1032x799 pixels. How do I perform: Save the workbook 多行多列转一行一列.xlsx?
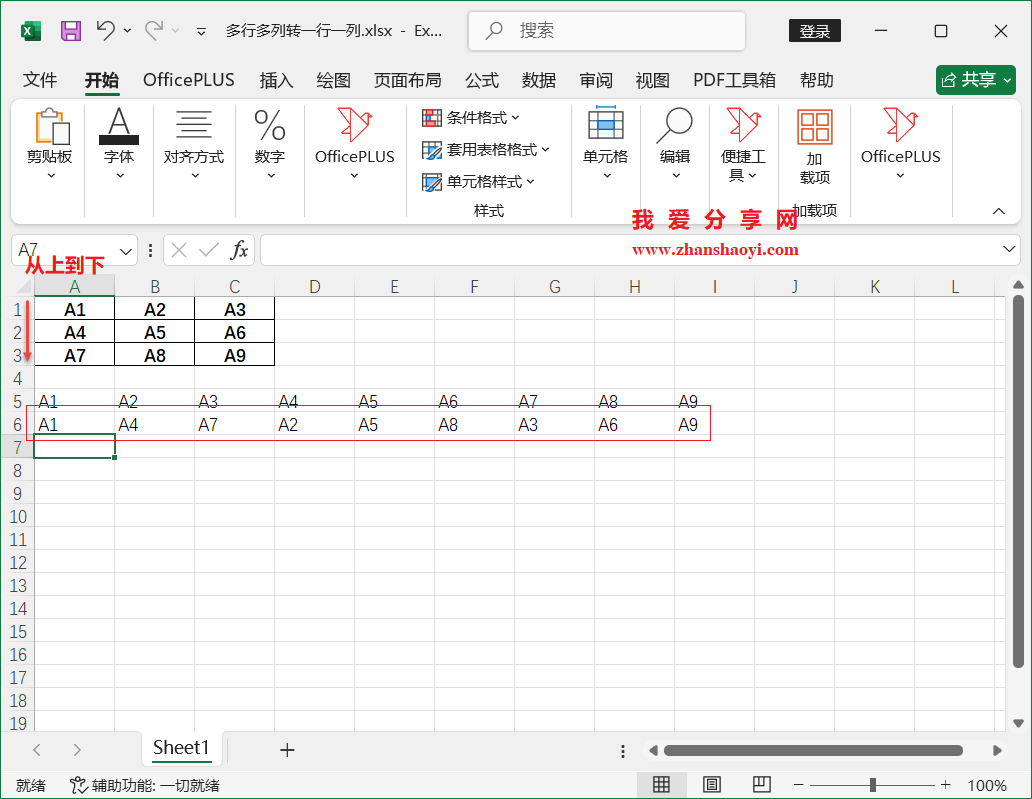tap(70, 31)
